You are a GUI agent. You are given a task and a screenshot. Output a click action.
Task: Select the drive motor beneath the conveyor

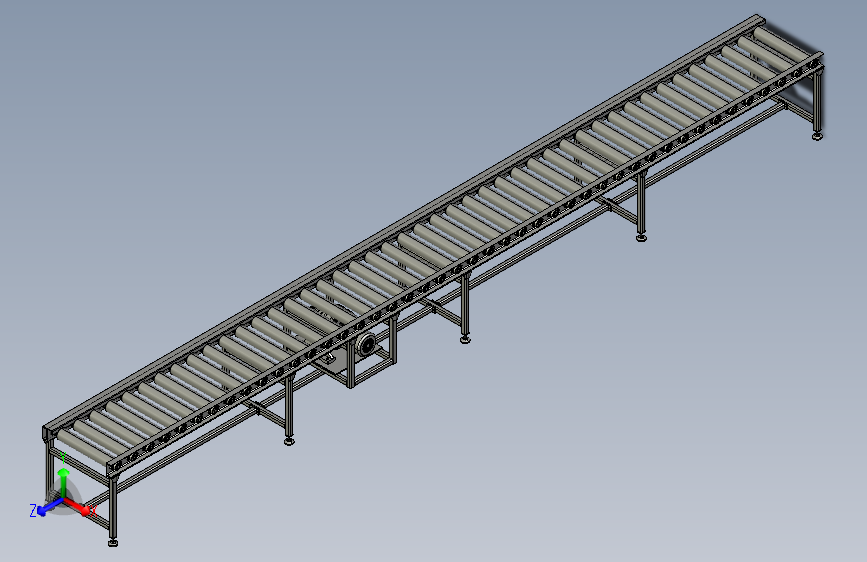click(365, 345)
